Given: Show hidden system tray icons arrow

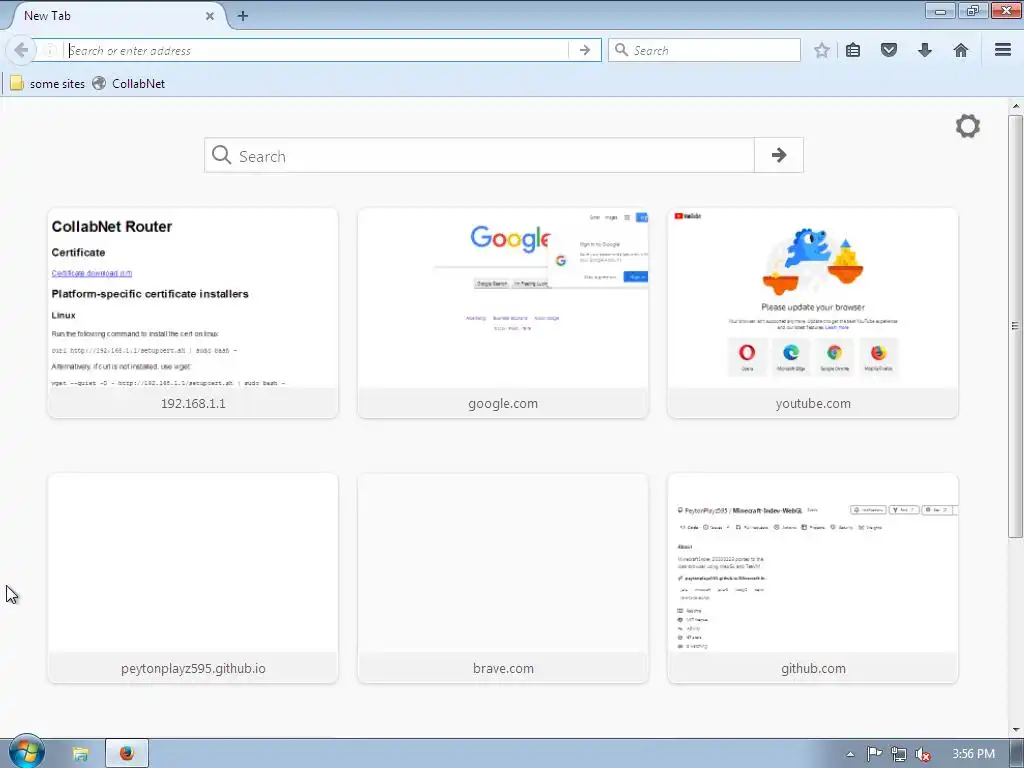Looking at the screenshot, I should click(850, 754).
